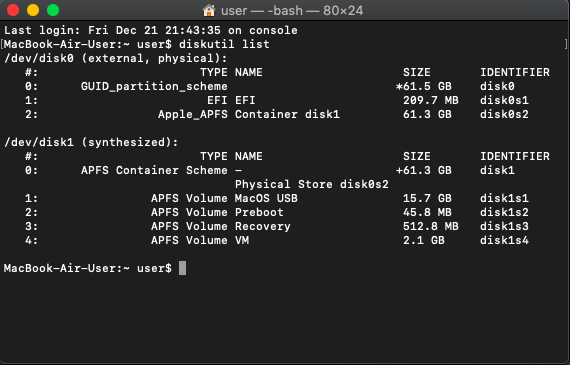Click the '/dev/disk0 (external, physical)' line
Image resolution: width=570 pixels, height=365 pixels.
(116, 58)
